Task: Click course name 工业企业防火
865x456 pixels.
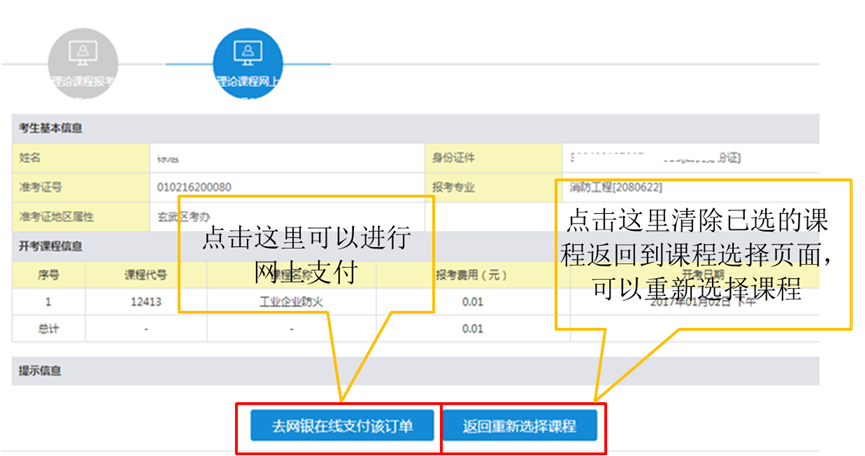Action: [x=290, y=301]
